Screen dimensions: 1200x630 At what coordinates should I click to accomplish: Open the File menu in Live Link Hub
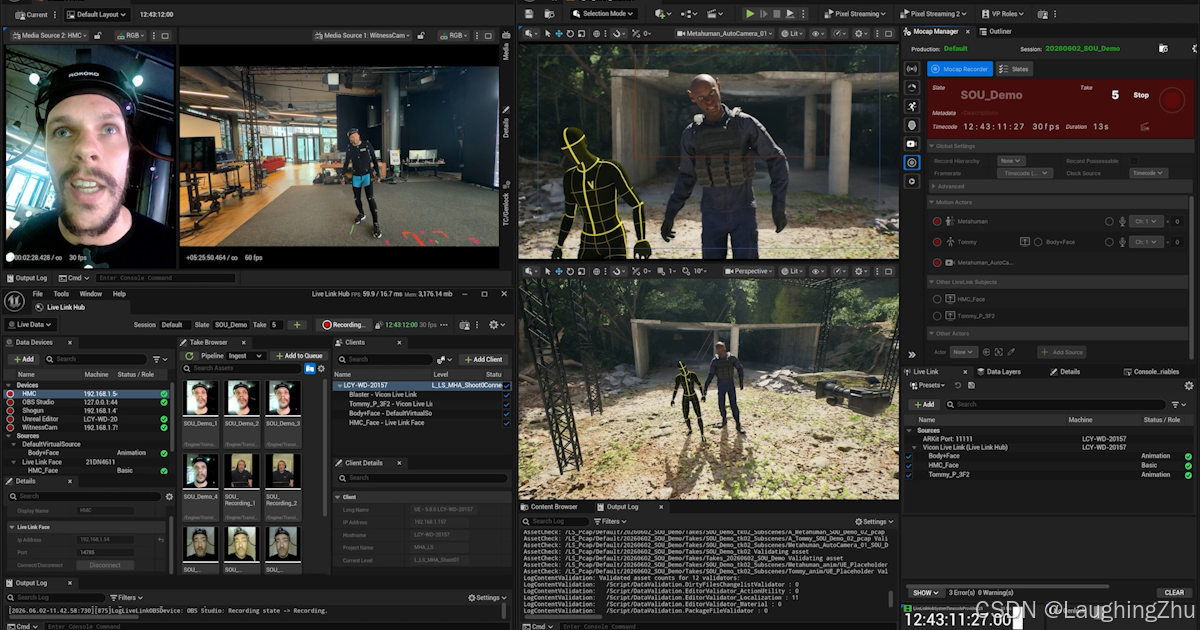pyautogui.click(x=38, y=294)
